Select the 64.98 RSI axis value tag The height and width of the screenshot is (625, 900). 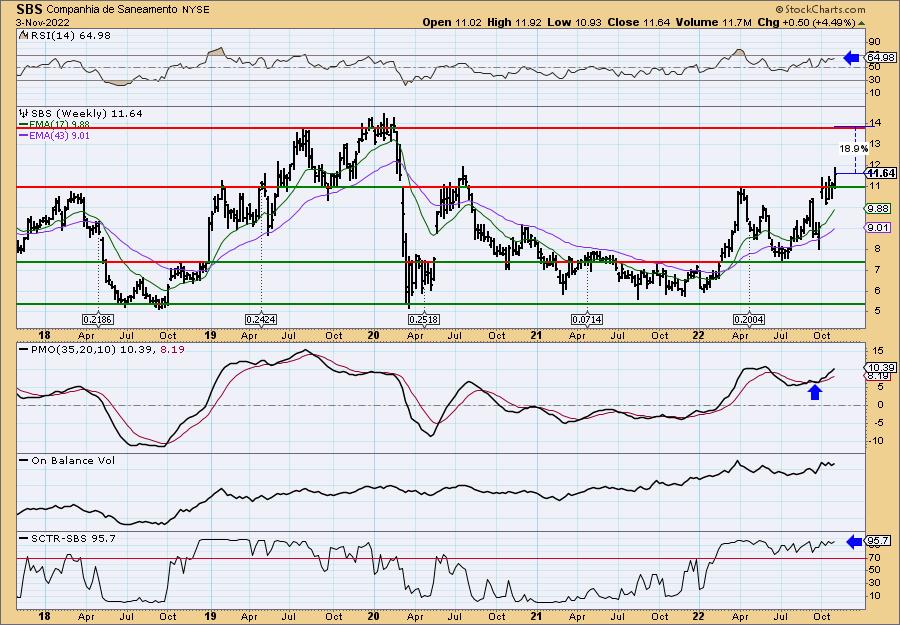point(881,57)
